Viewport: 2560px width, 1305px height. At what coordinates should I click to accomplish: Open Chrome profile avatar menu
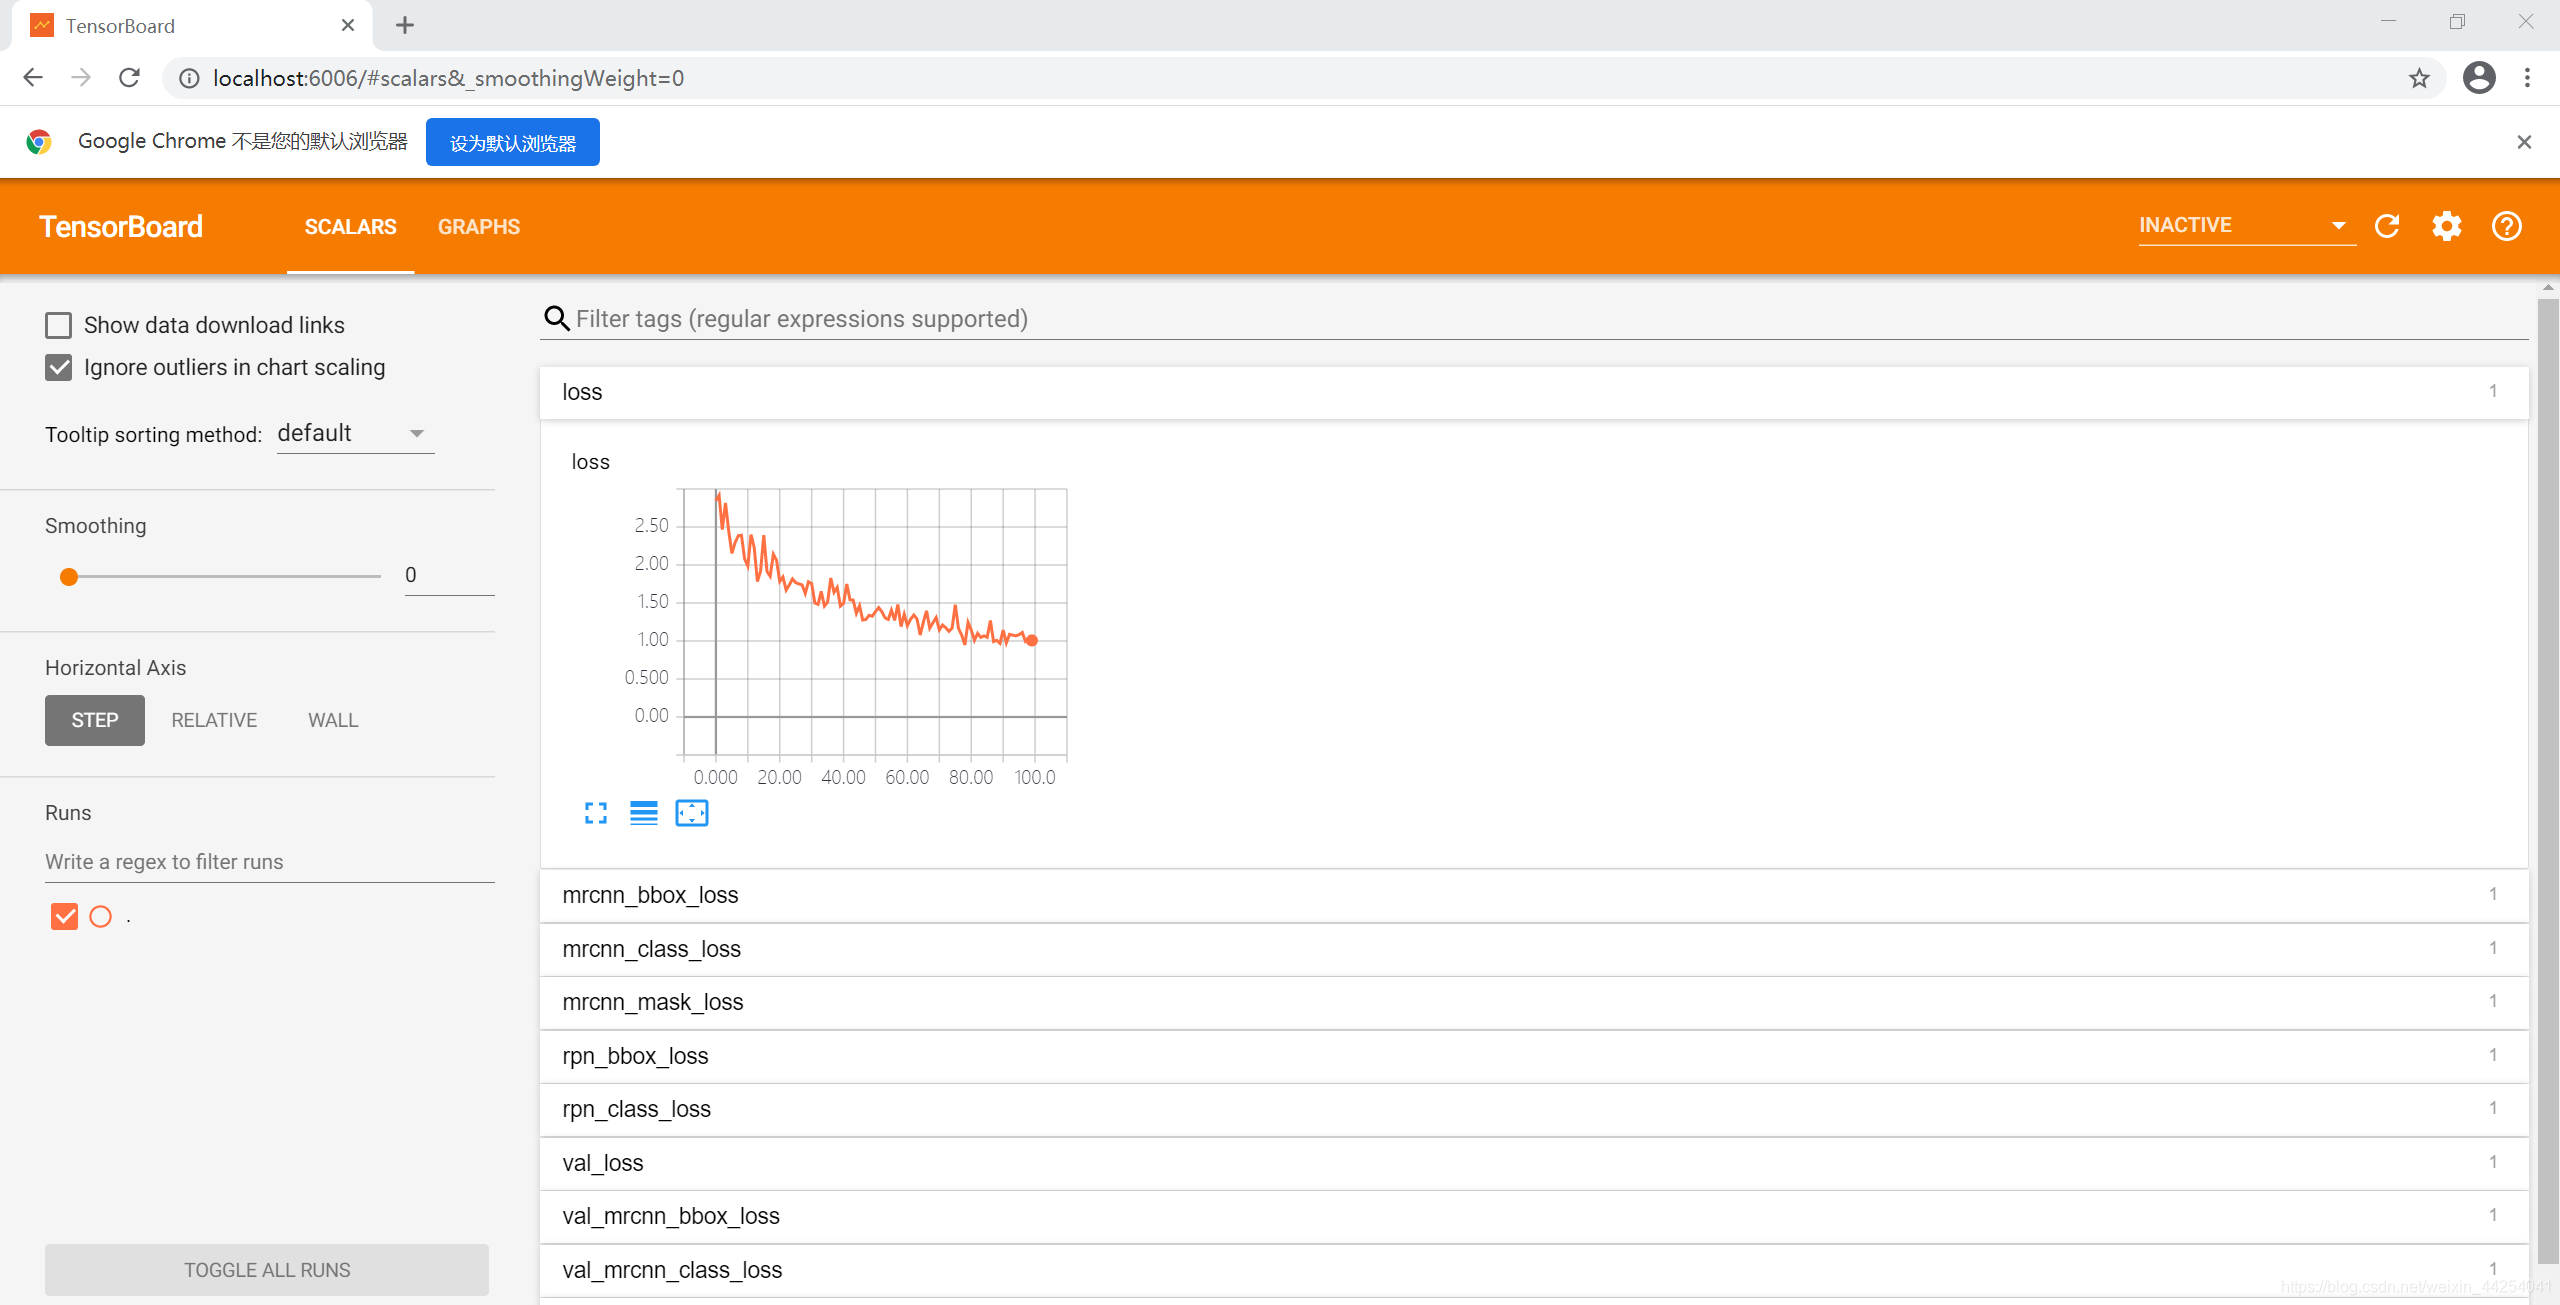point(2479,78)
